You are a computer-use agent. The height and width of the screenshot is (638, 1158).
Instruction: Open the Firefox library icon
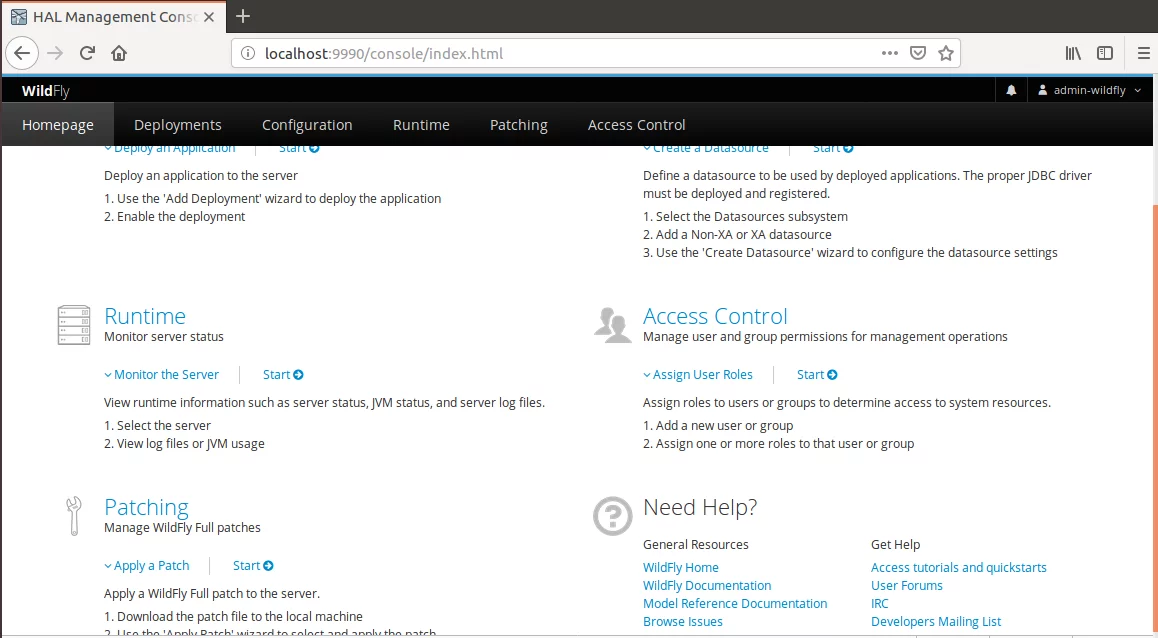[x=1073, y=53]
